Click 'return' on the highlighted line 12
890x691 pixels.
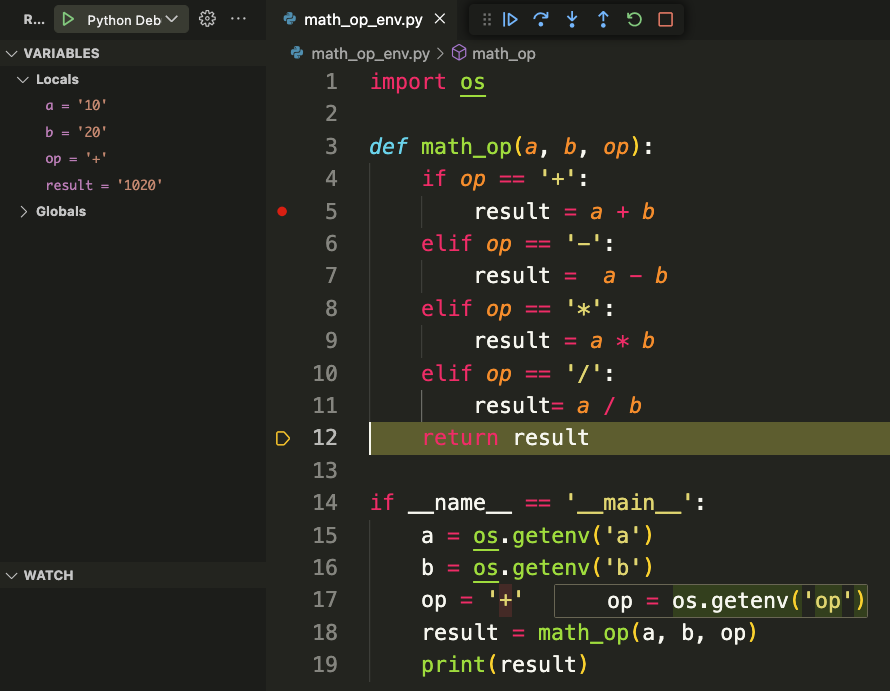(x=460, y=438)
